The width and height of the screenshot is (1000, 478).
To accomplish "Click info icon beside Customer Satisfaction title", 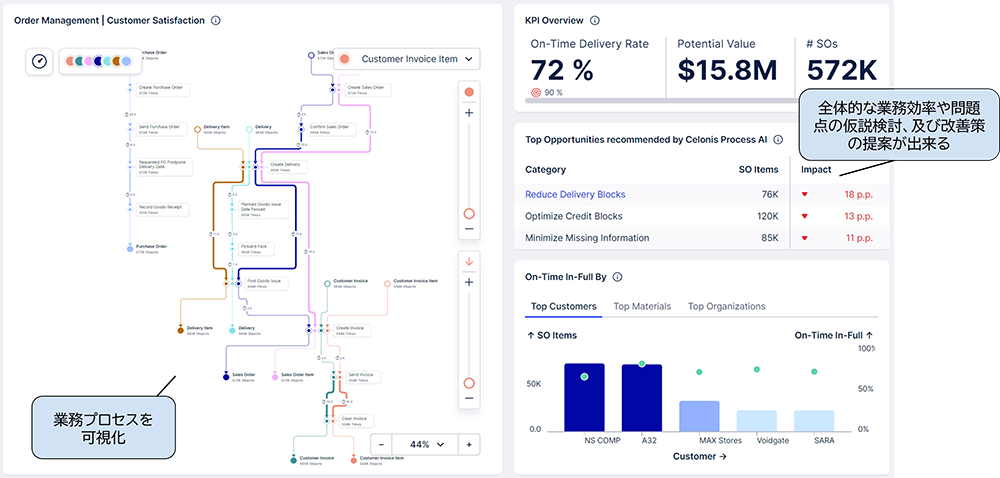I will (x=216, y=20).
